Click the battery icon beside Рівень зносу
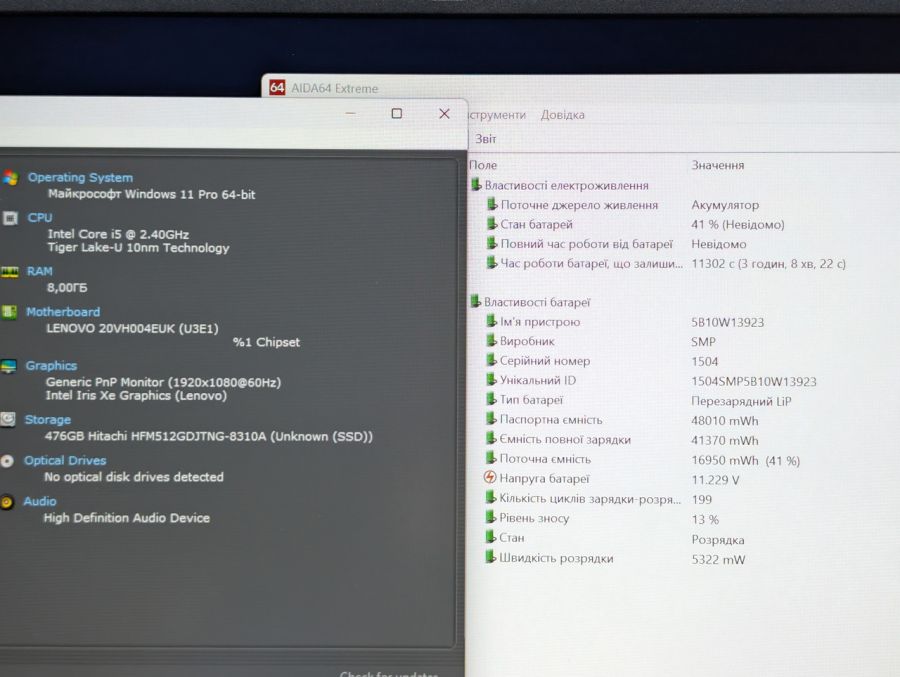This screenshot has height=677, width=900. (x=490, y=517)
